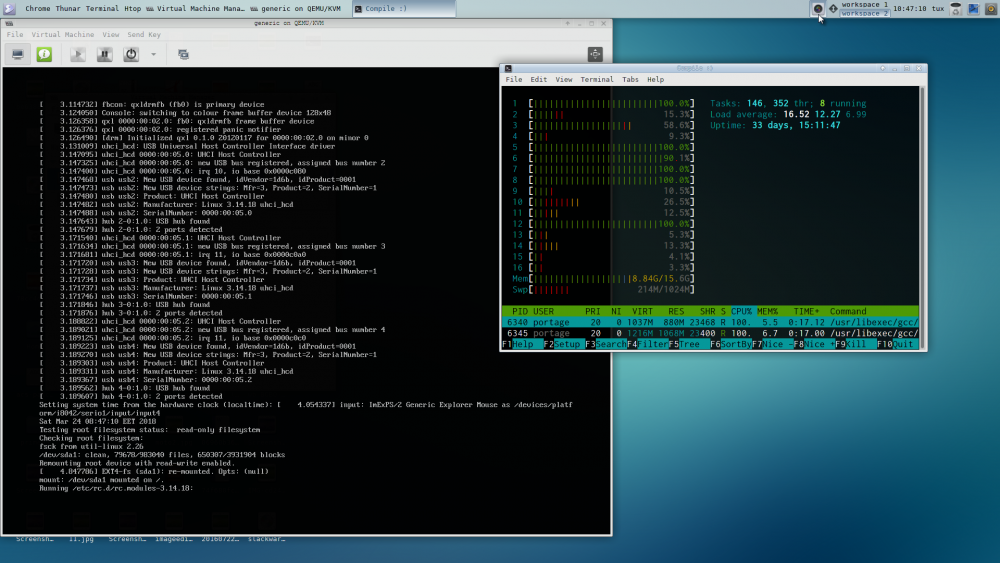Open the shutdown options dropdown arrow
Viewport: 1000px width, 563px height.
[x=153, y=54]
